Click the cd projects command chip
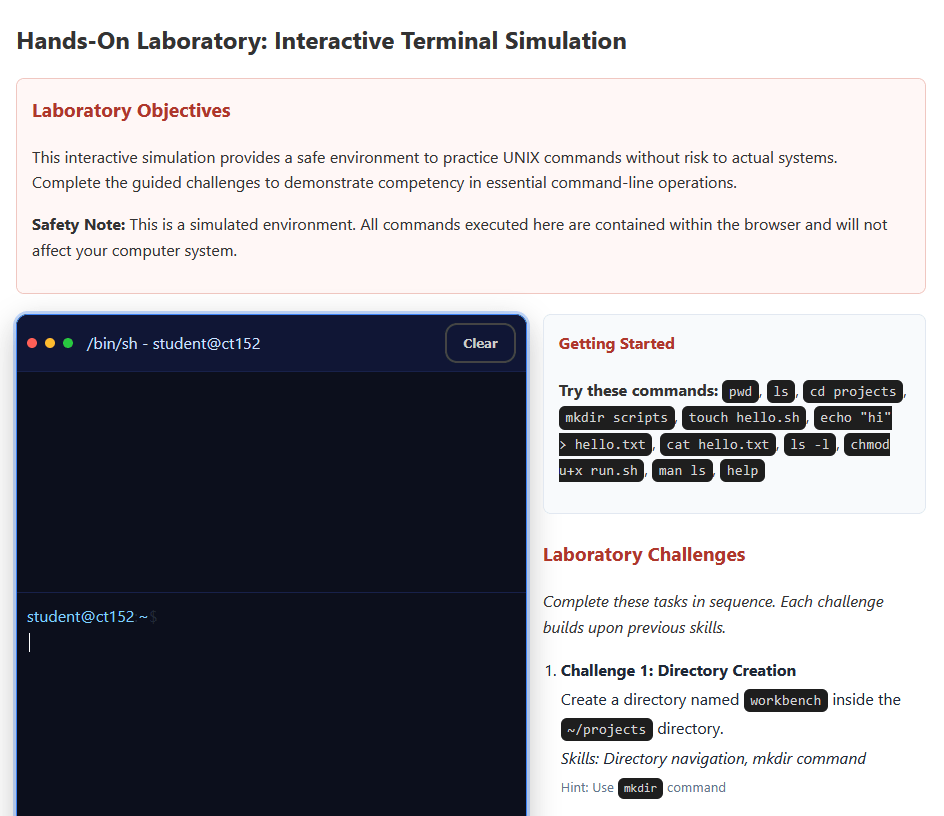Image resolution: width=944 pixels, height=816 pixels. (x=853, y=391)
